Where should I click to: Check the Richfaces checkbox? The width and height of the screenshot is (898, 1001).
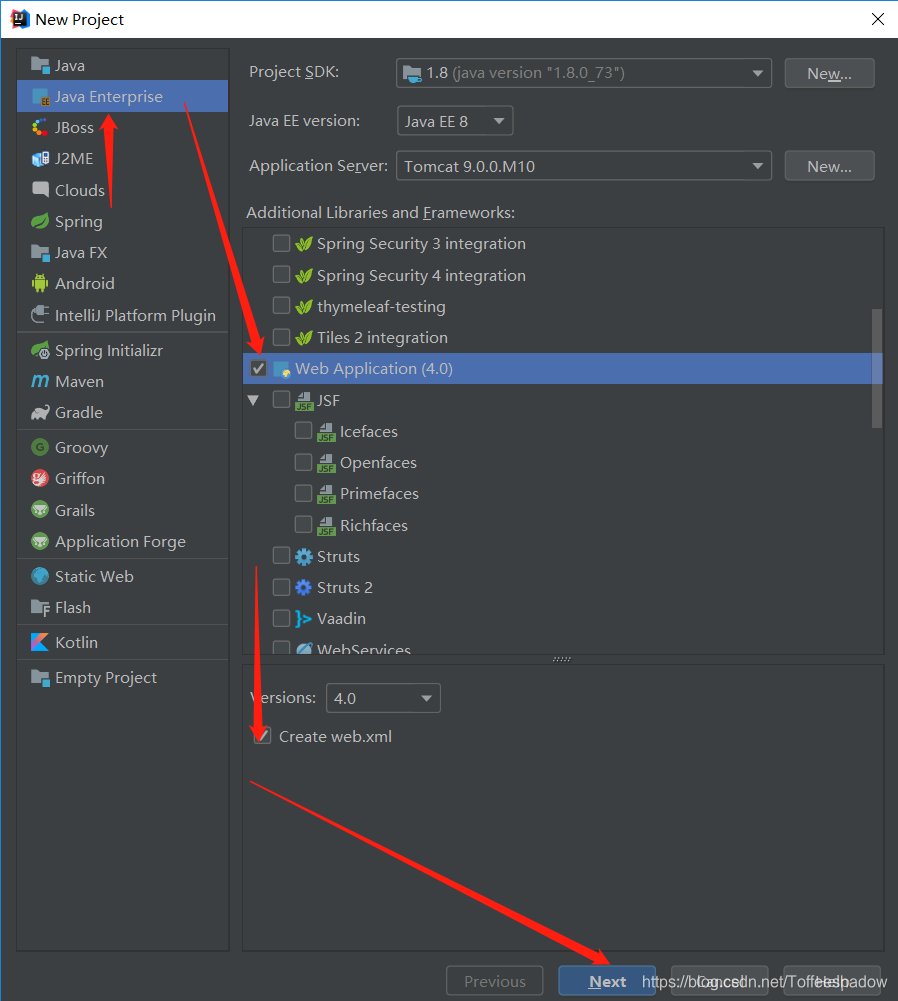pyautogui.click(x=303, y=524)
